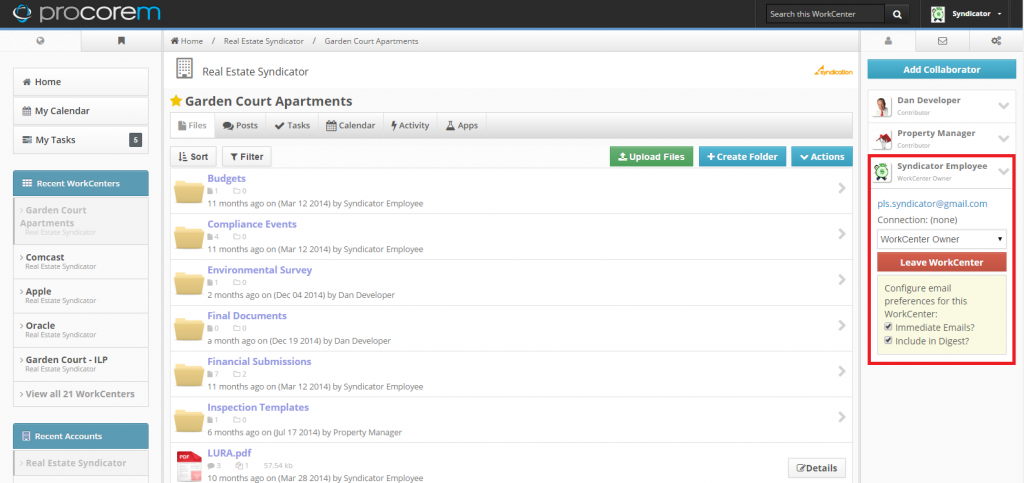
Task: Open Details for LURA.pdf
Action: coord(817,468)
